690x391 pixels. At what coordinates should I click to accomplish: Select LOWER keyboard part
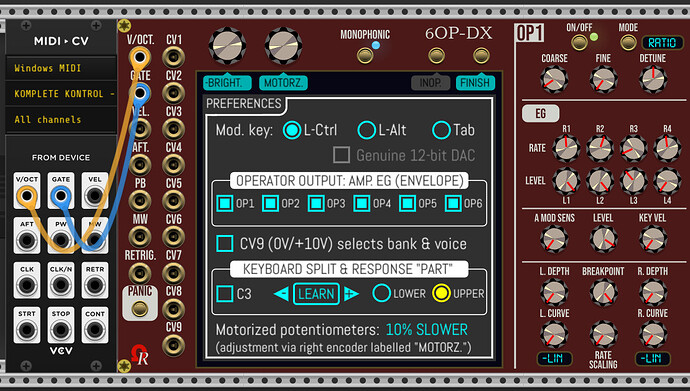[x=381, y=293]
